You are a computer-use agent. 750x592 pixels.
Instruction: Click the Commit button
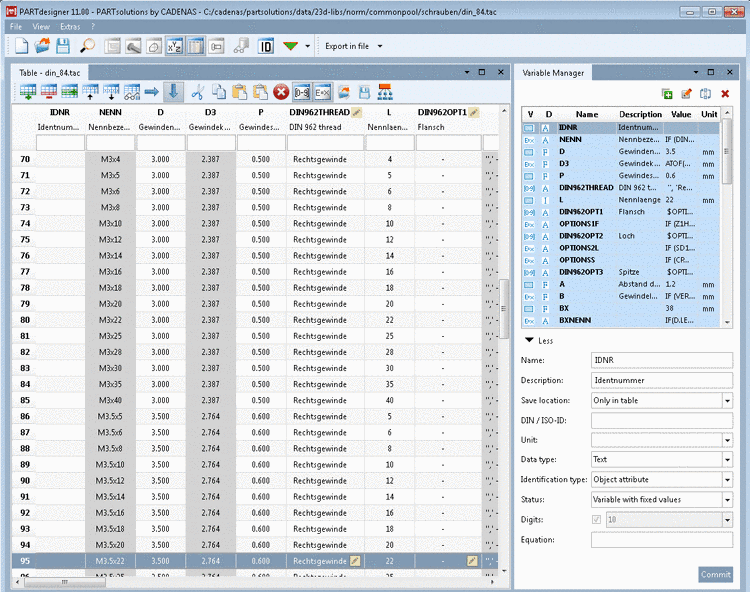(x=715, y=574)
